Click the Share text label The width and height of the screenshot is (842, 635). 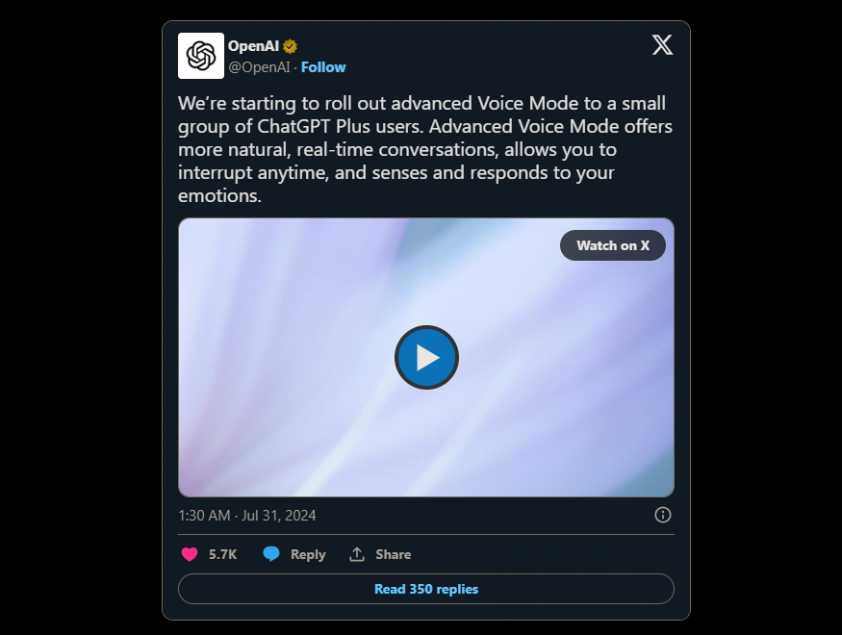(x=393, y=554)
